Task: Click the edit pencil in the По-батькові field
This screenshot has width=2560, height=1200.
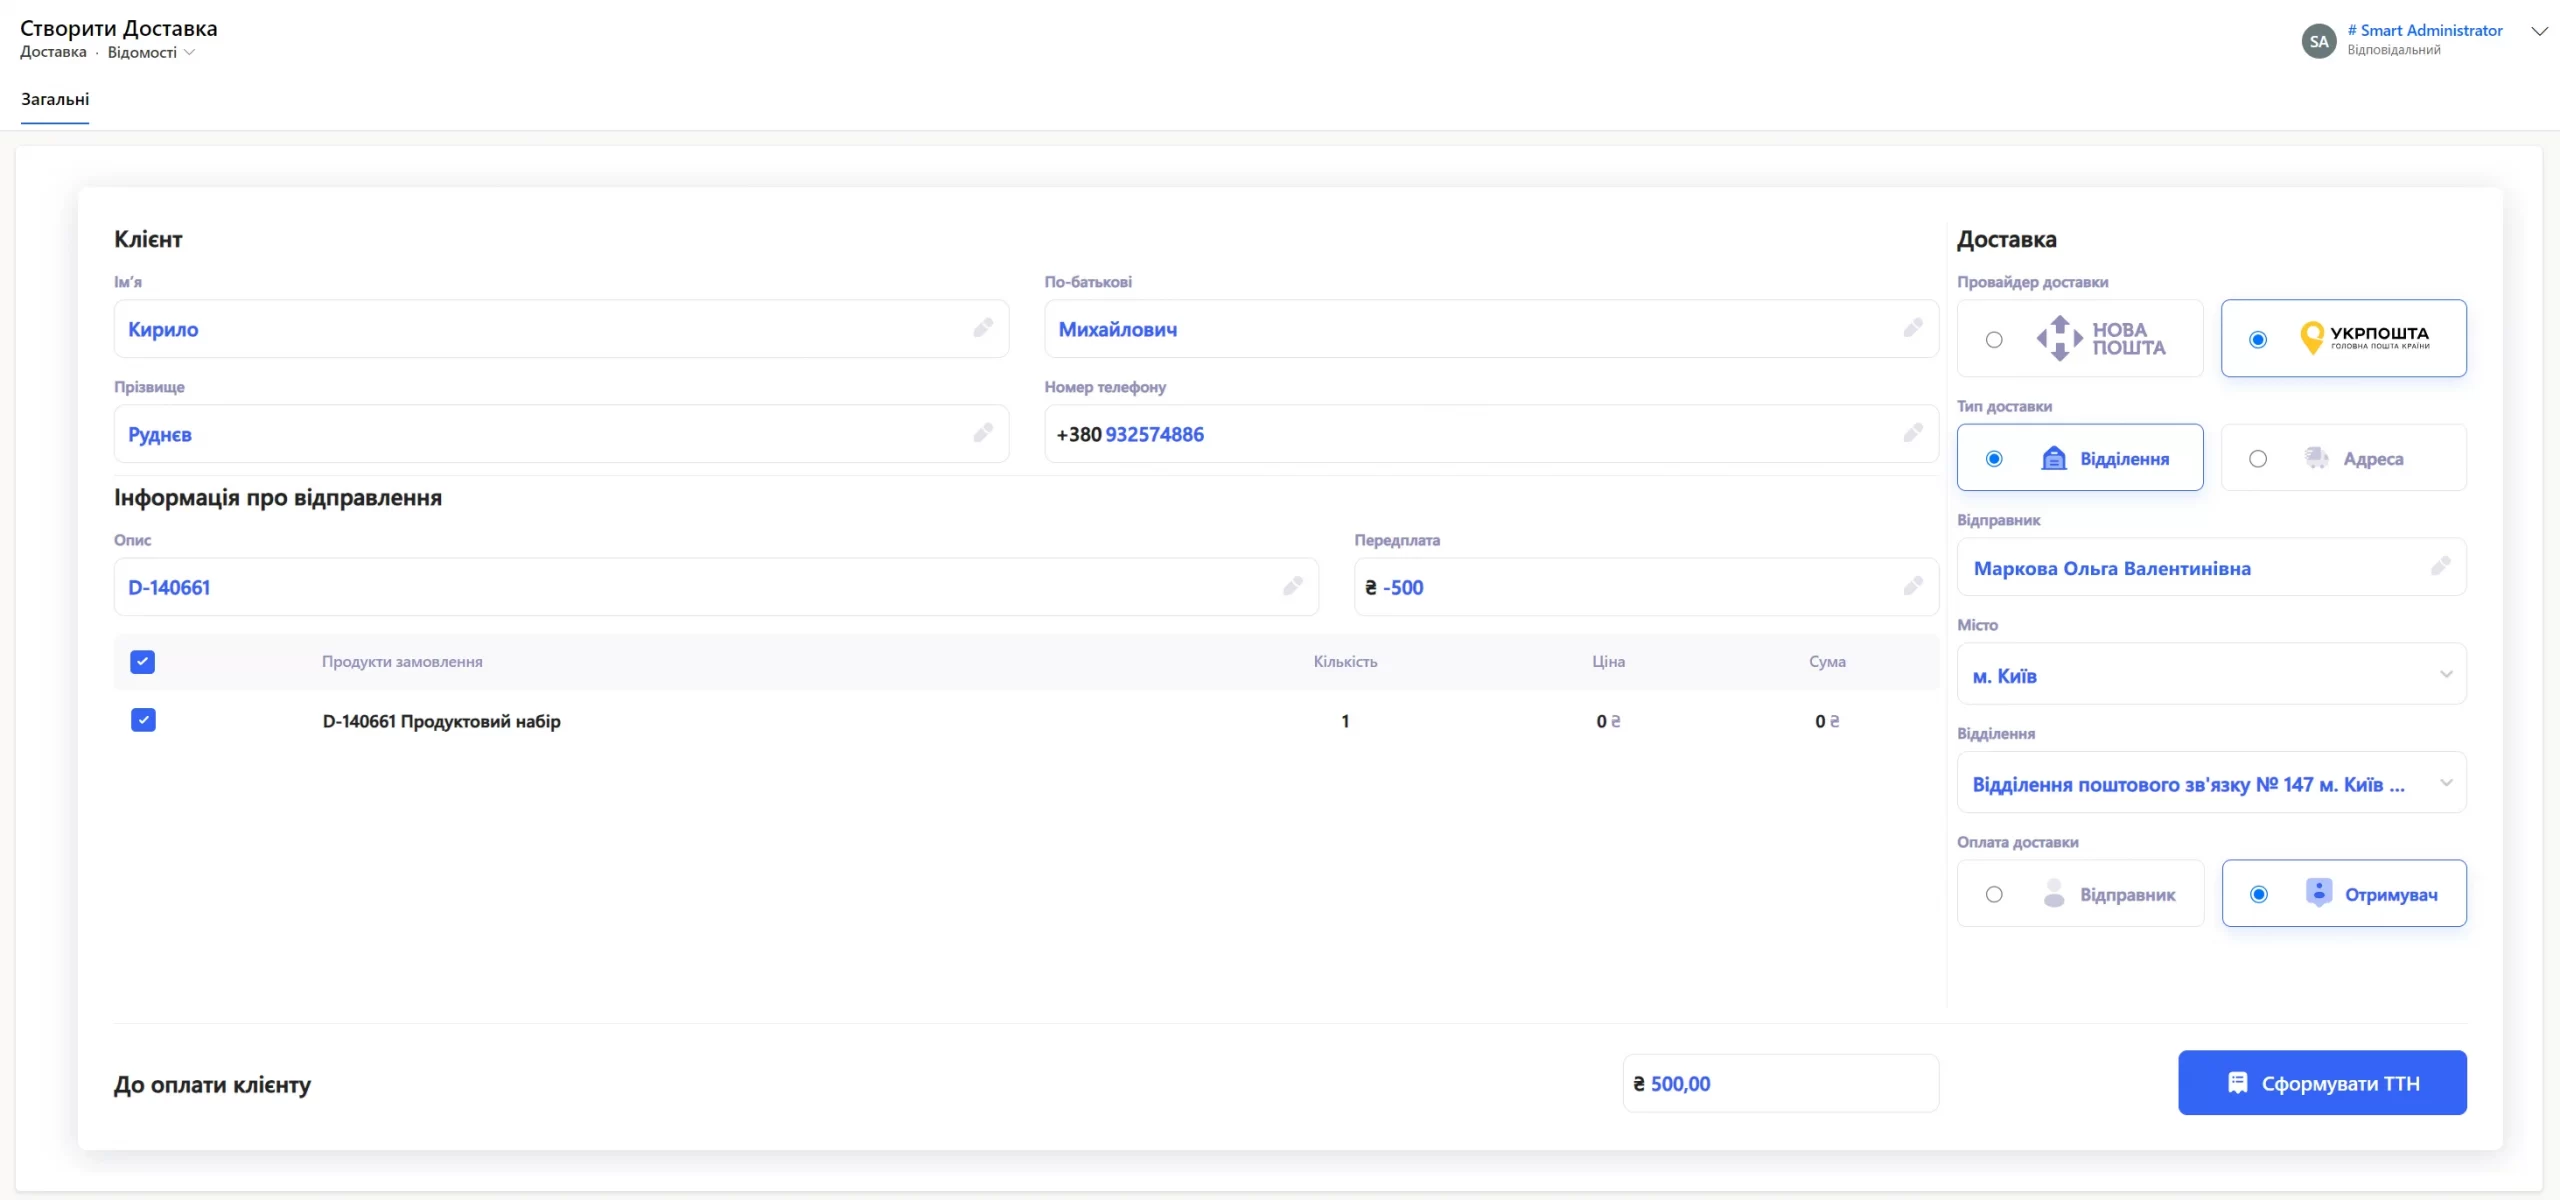Action: 1912,328
